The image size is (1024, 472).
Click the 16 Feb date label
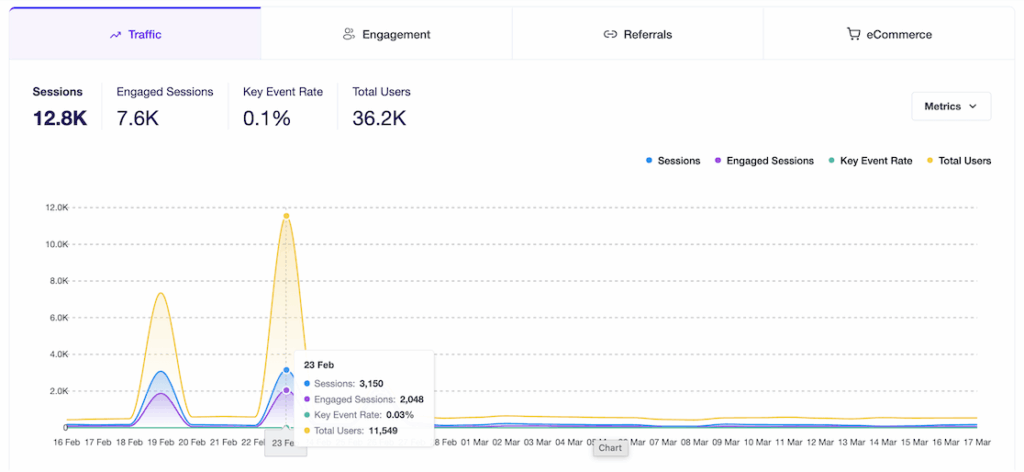point(68,443)
